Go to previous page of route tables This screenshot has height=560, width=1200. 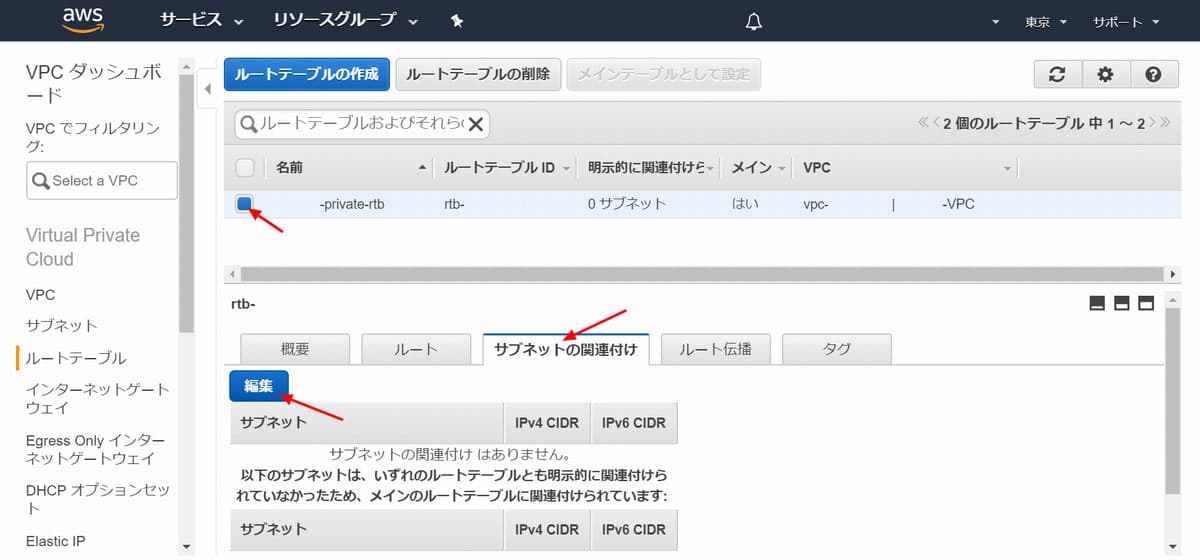click(936, 123)
